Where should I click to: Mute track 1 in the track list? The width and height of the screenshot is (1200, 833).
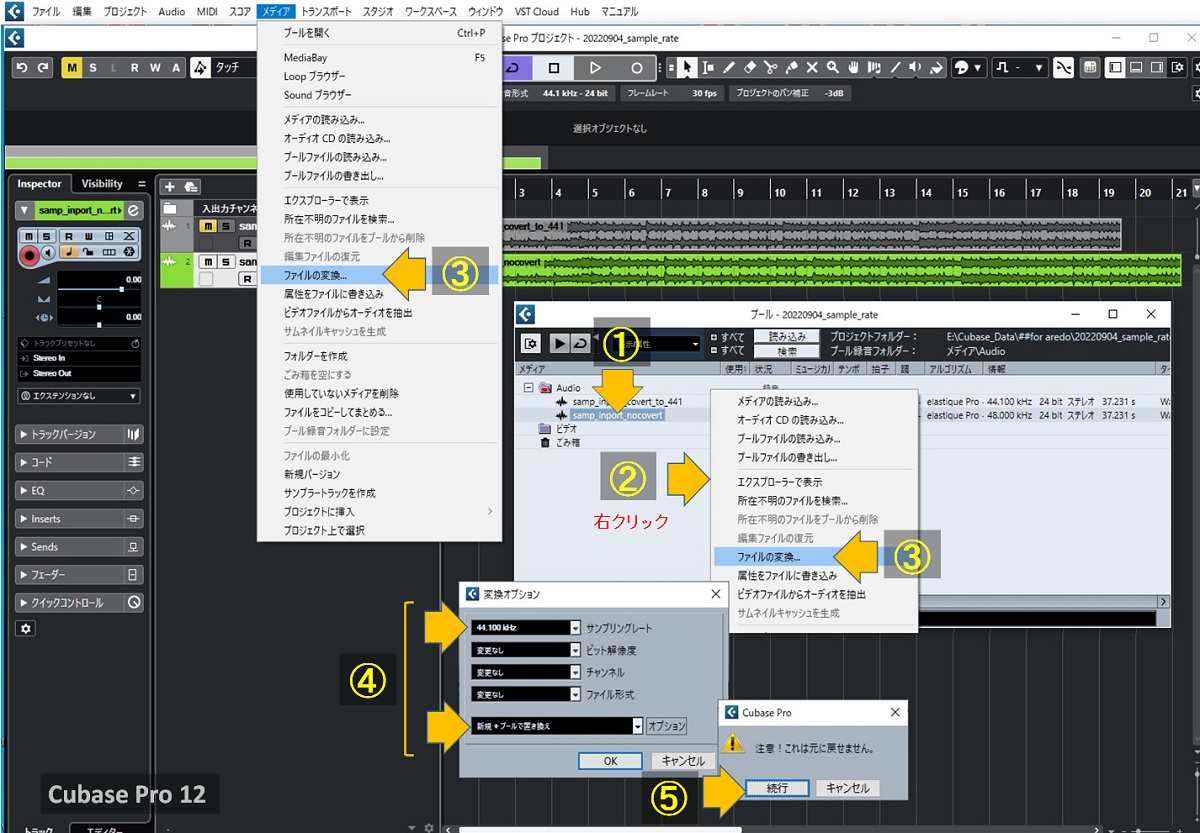(x=207, y=226)
